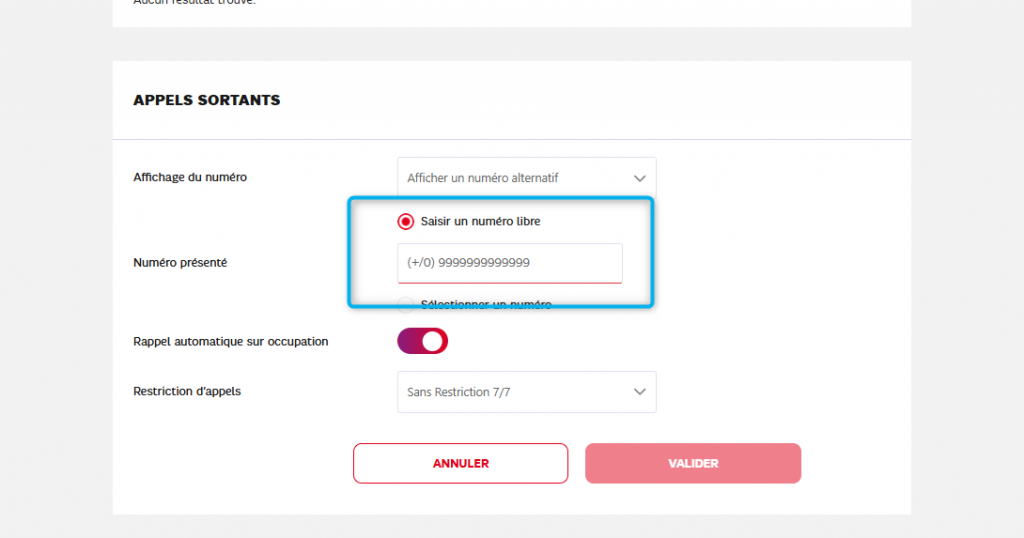Confirm with the VALIDER button
This screenshot has height=538, width=1024.
[x=693, y=463]
